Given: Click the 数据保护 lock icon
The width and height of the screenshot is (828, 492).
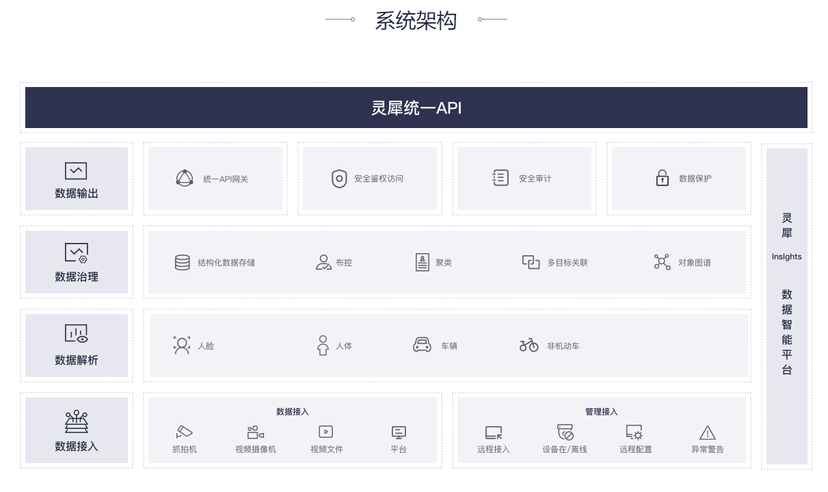Looking at the screenshot, I should tap(662, 178).
